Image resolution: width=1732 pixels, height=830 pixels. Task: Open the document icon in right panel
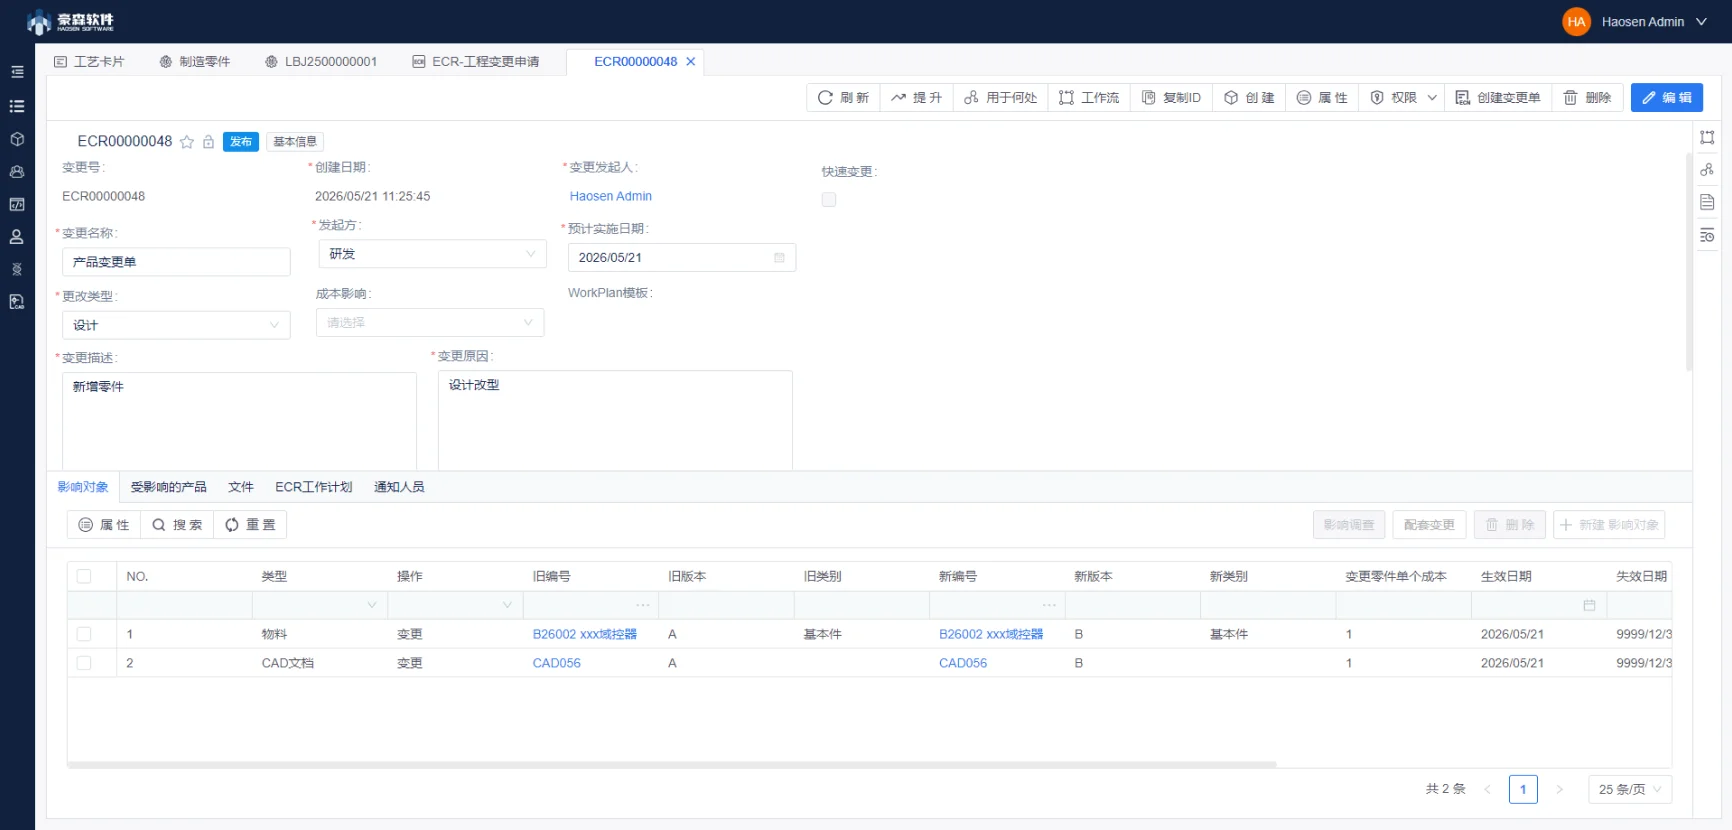coord(1707,203)
